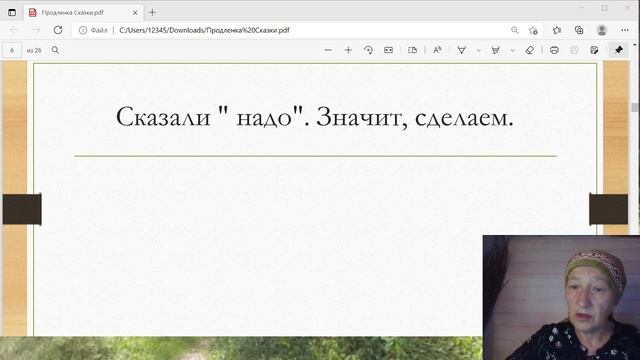Click the vertical scrollbar thumb

pyautogui.click(x=634, y=107)
